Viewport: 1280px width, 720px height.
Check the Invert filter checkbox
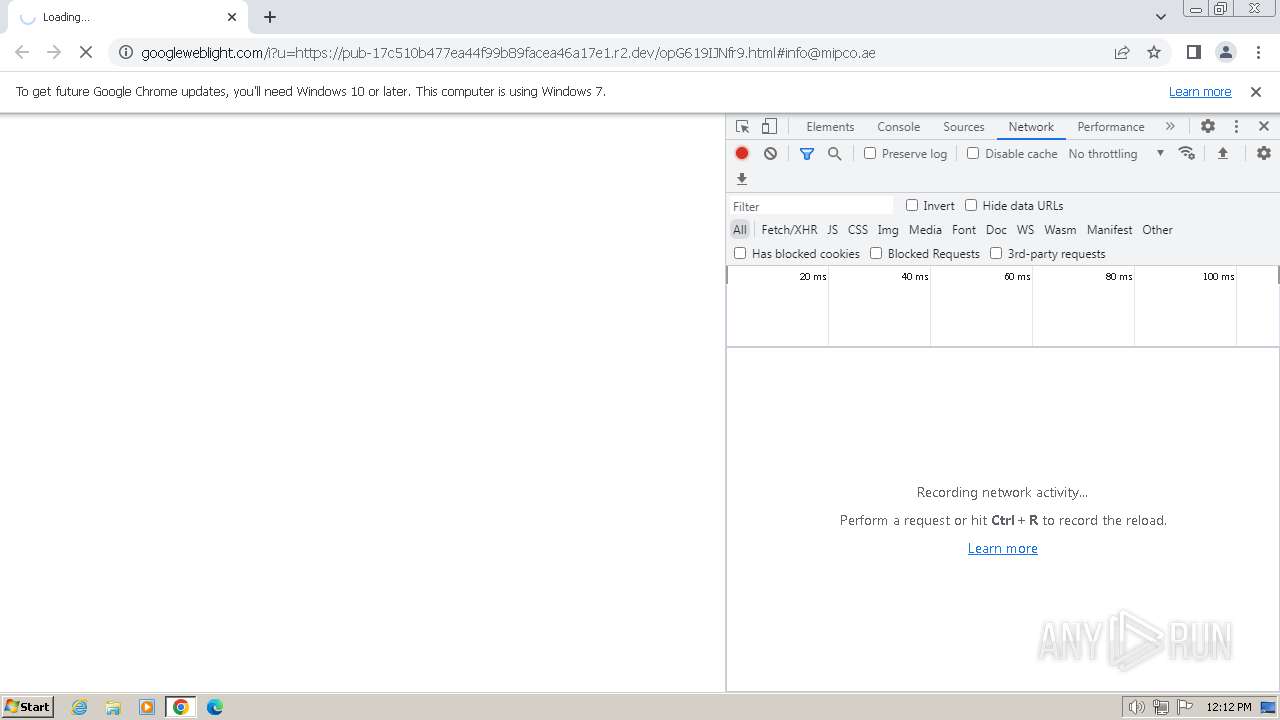(x=912, y=205)
